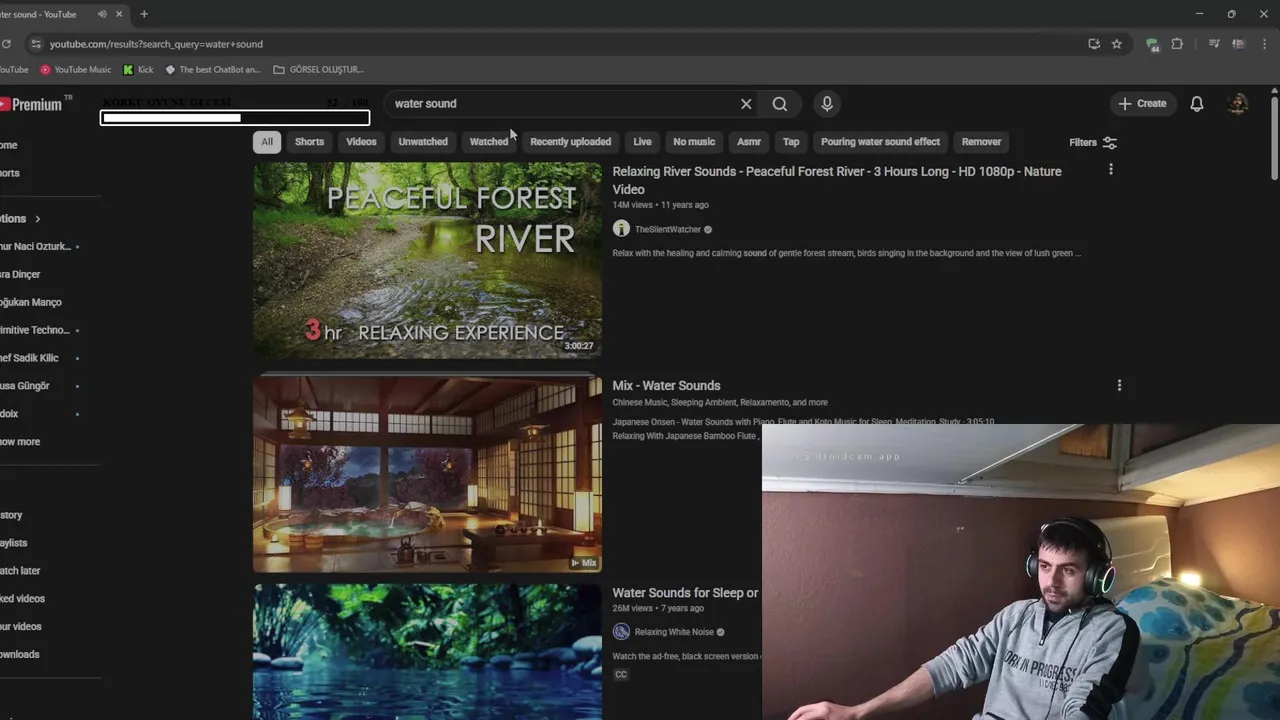The width and height of the screenshot is (1280, 720).
Task: Close the water sound YouTube tab
Action: (119, 14)
